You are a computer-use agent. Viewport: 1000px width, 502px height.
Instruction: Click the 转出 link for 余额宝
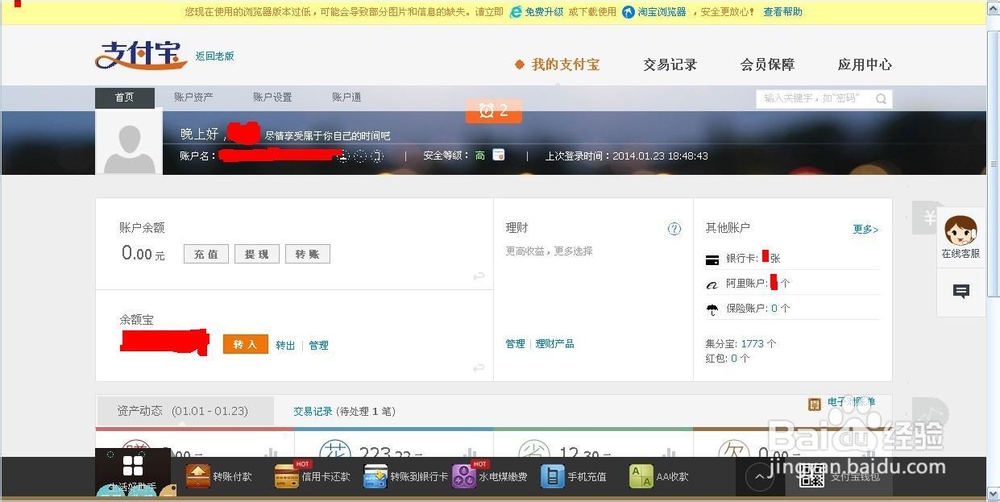(286, 345)
